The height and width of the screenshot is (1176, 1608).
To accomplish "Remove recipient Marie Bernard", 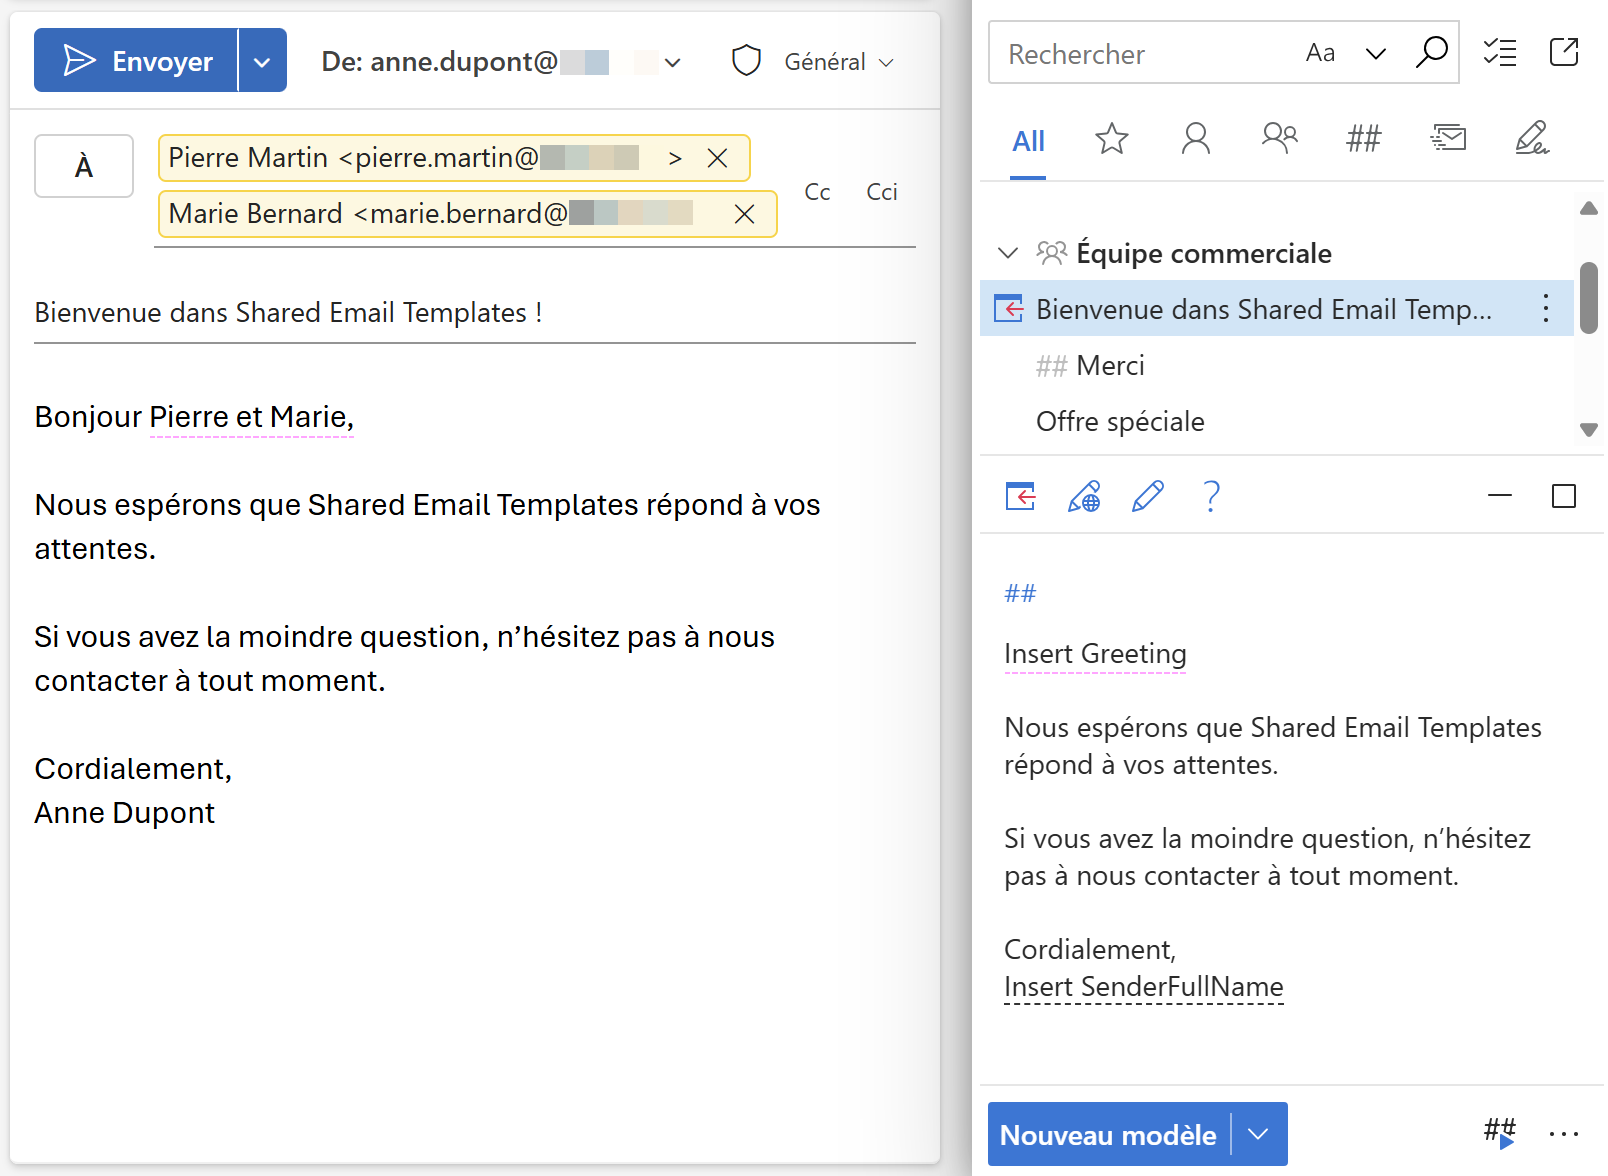I will tap(744, 214).
